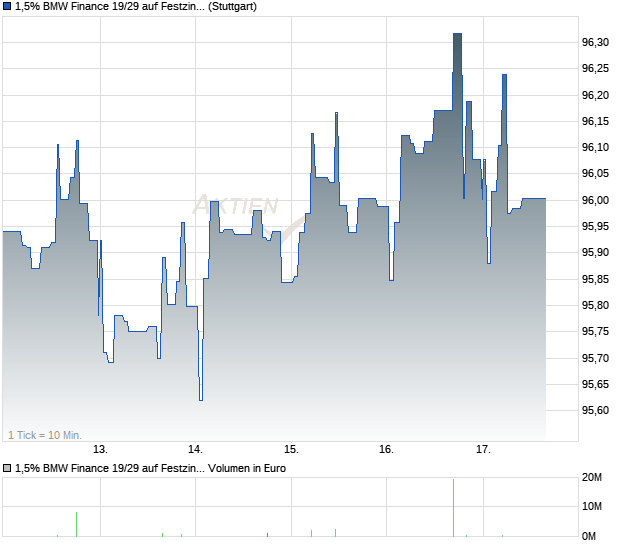
Task: Click the 96,00 price axis label
Action: coord(595,200)
